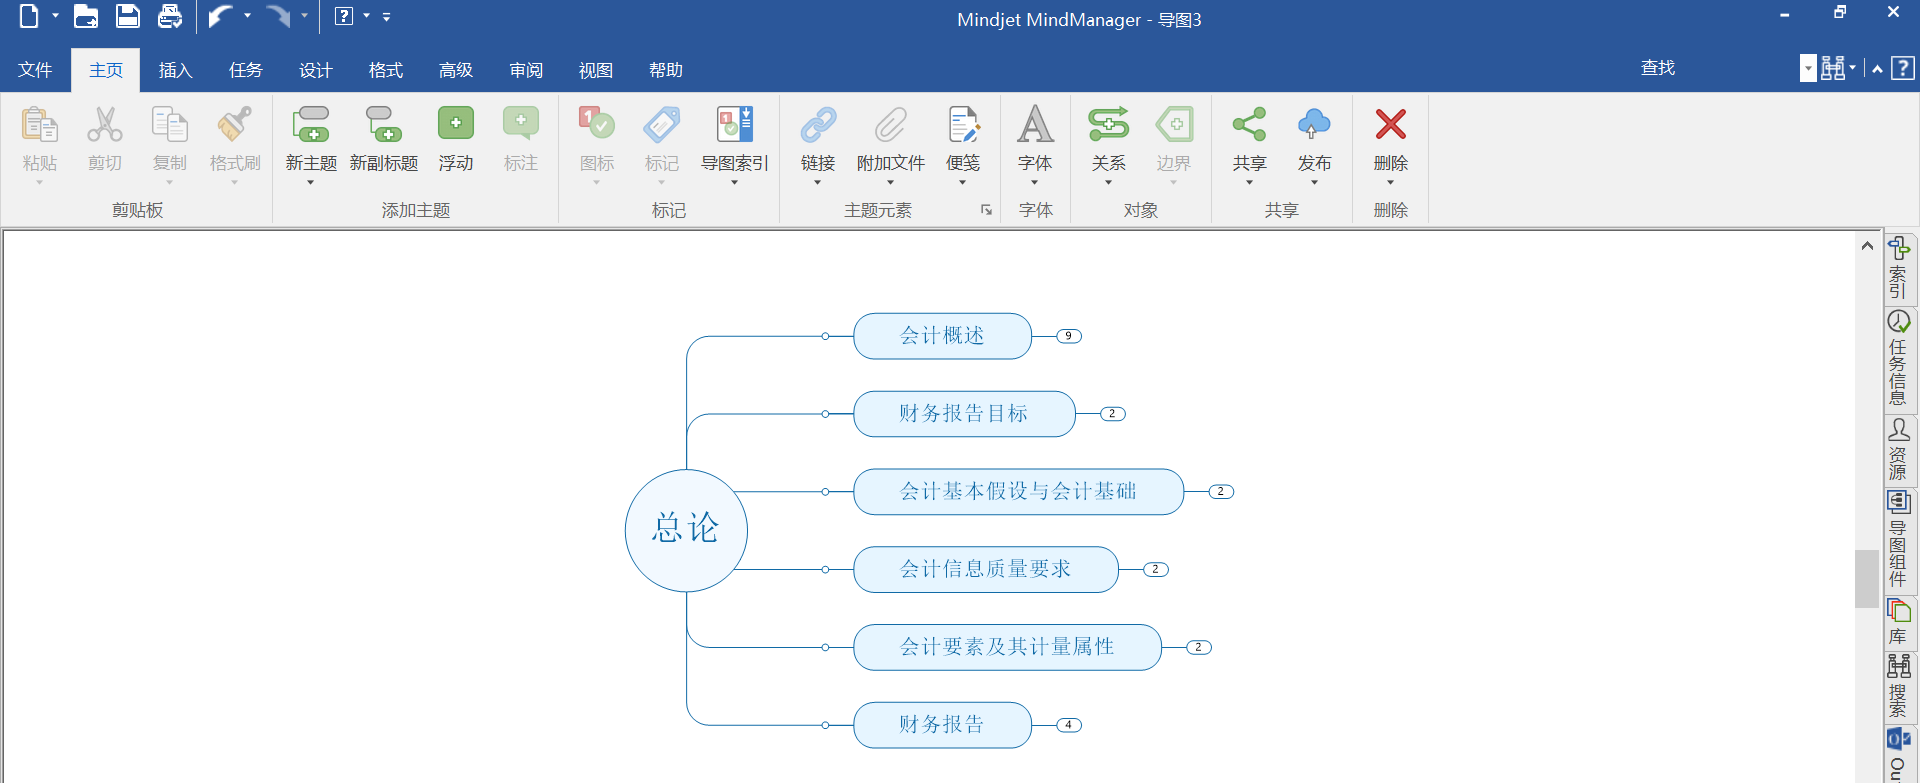The height and width of the screenshot is (783, 1920).
Task: Select the central 总论 topic
Action: coord(686,530)
